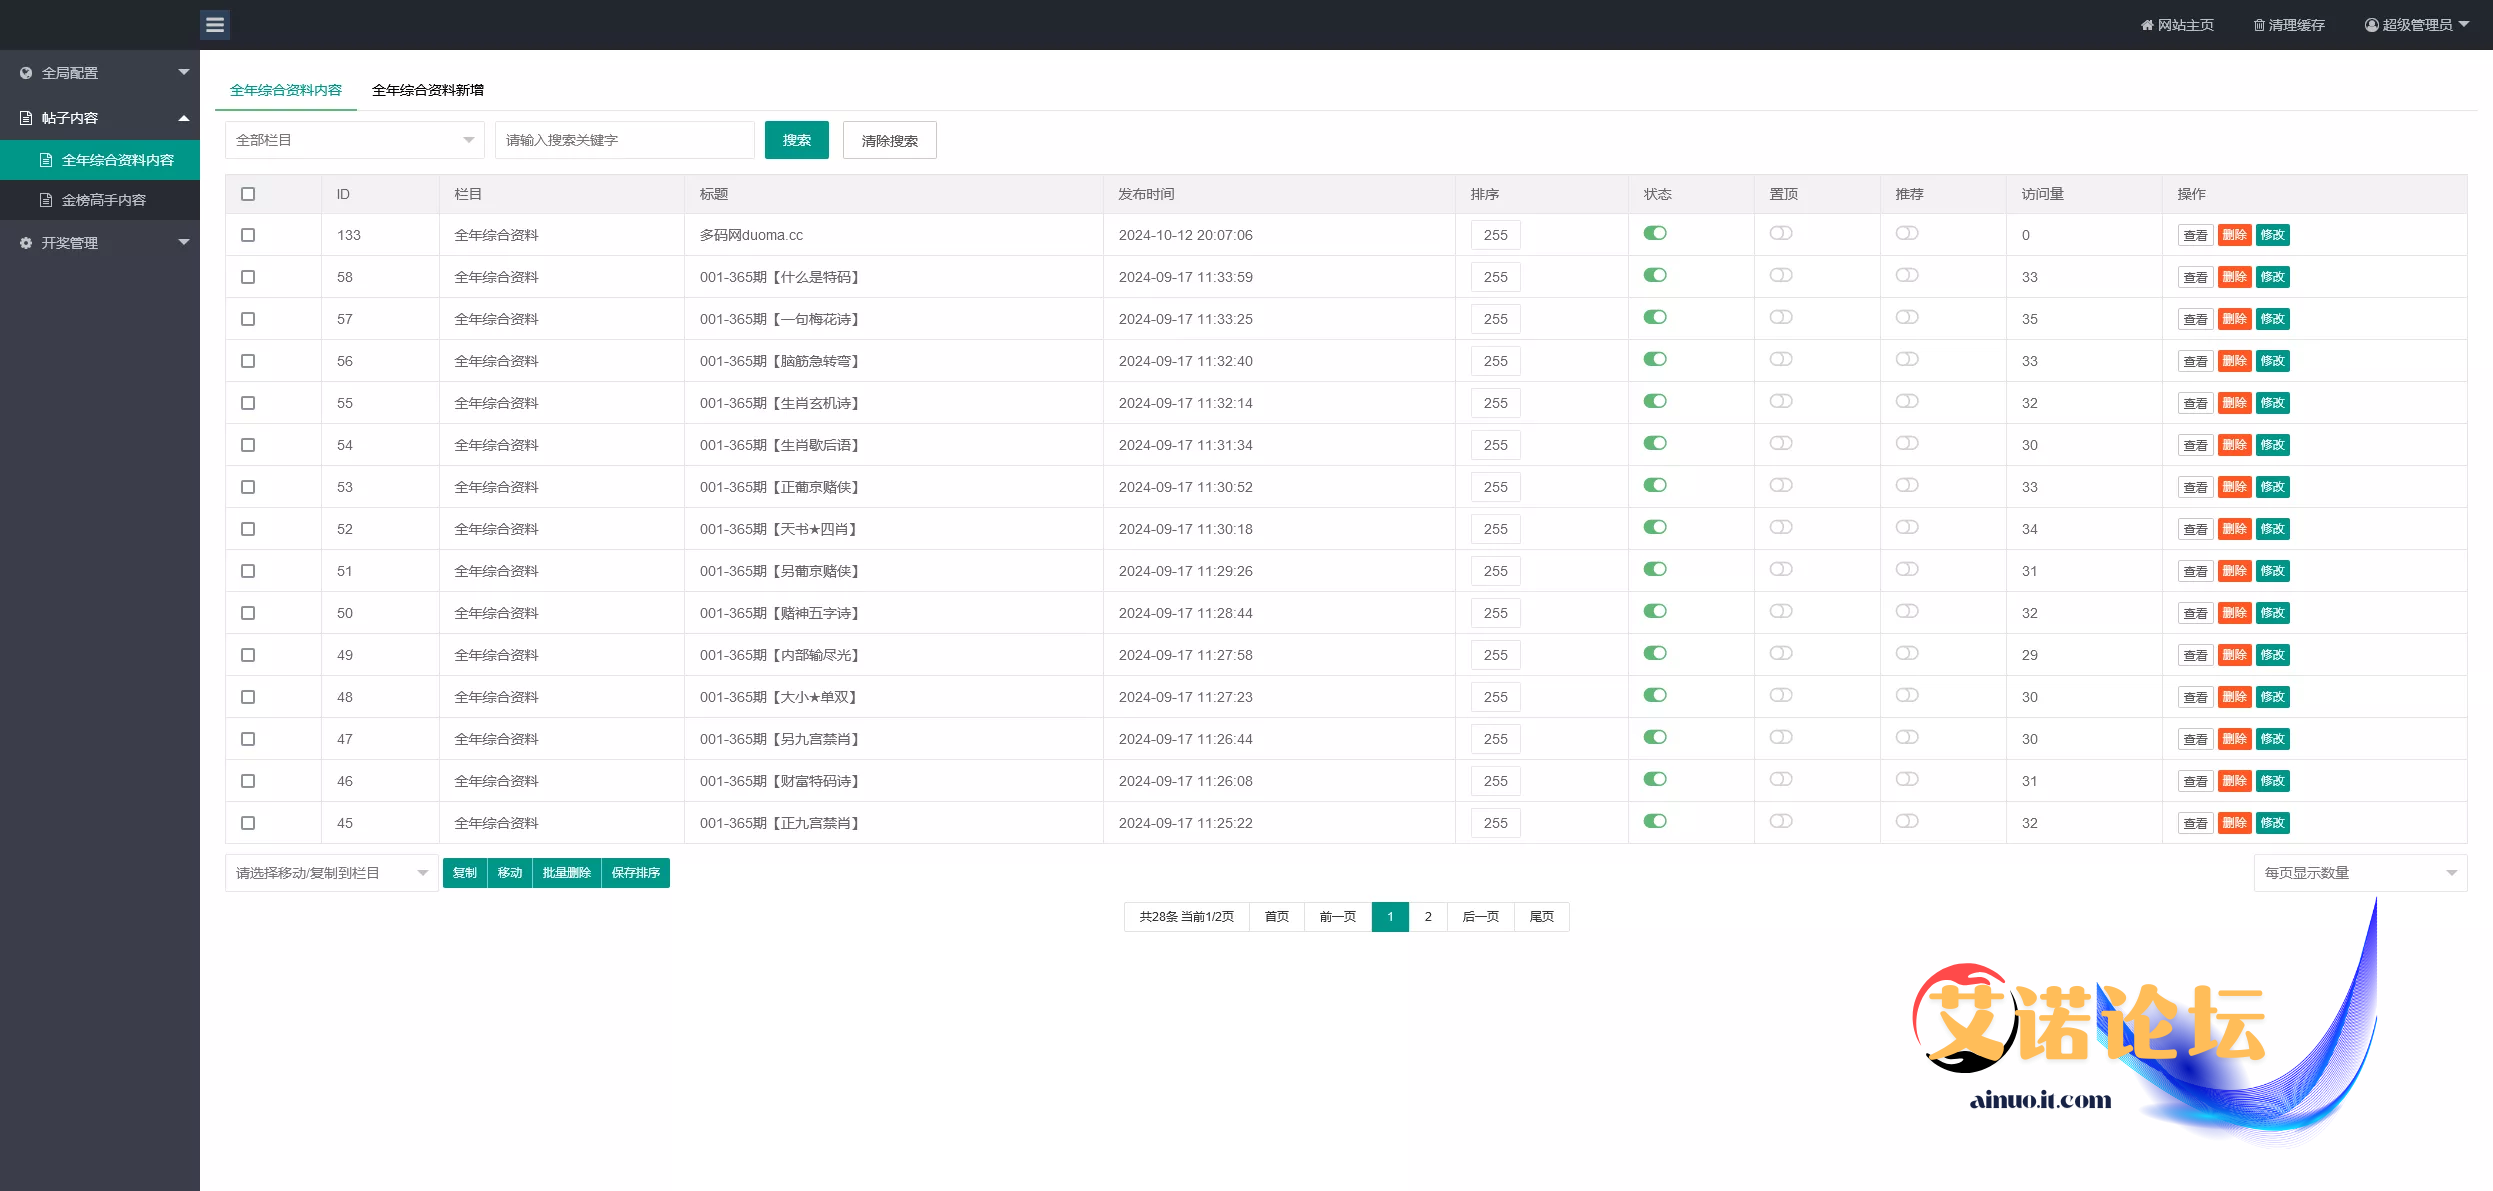Click the 后一页 pagination button

click(x=1481, y=917)
